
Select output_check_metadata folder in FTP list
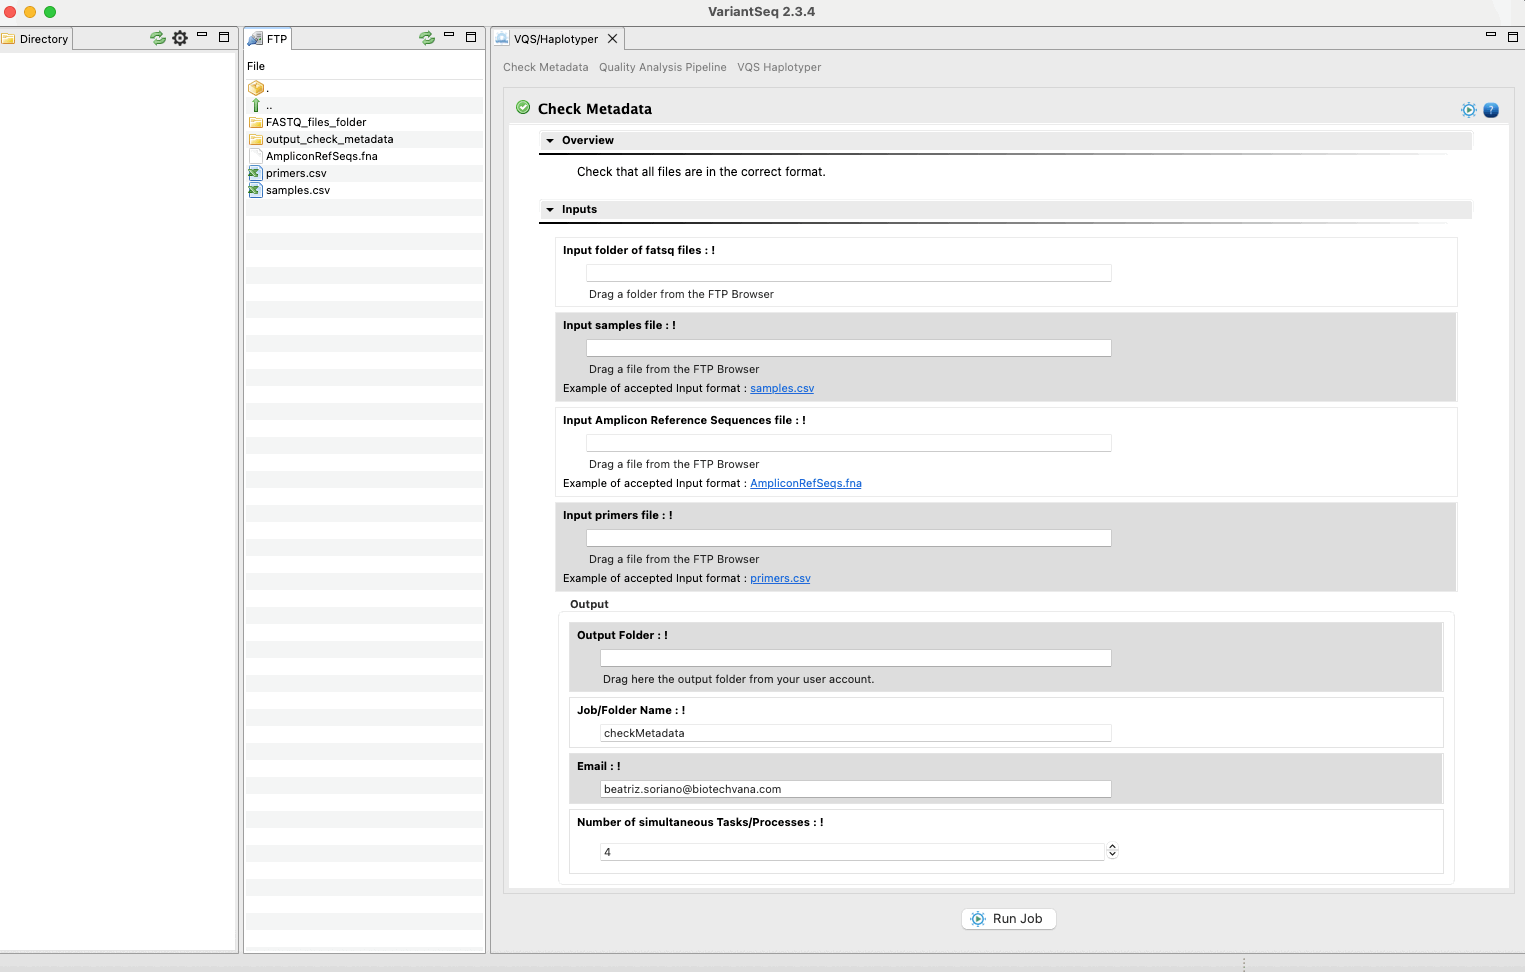(329, 139)
